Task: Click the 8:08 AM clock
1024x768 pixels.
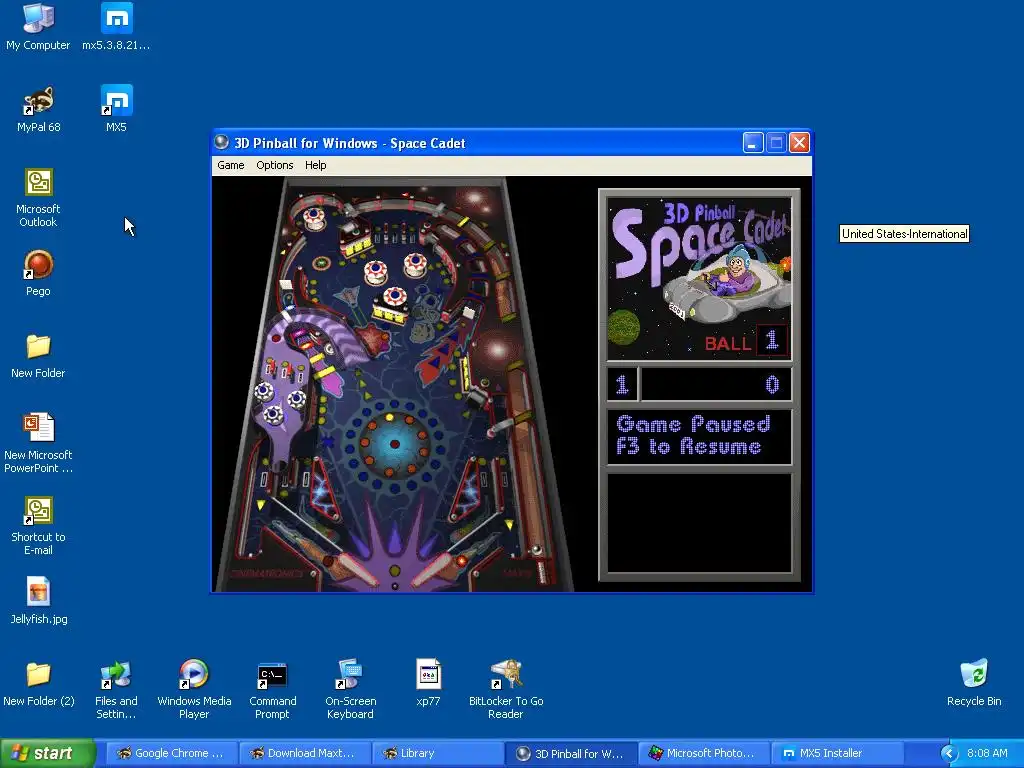Action: tap(987, 753)
